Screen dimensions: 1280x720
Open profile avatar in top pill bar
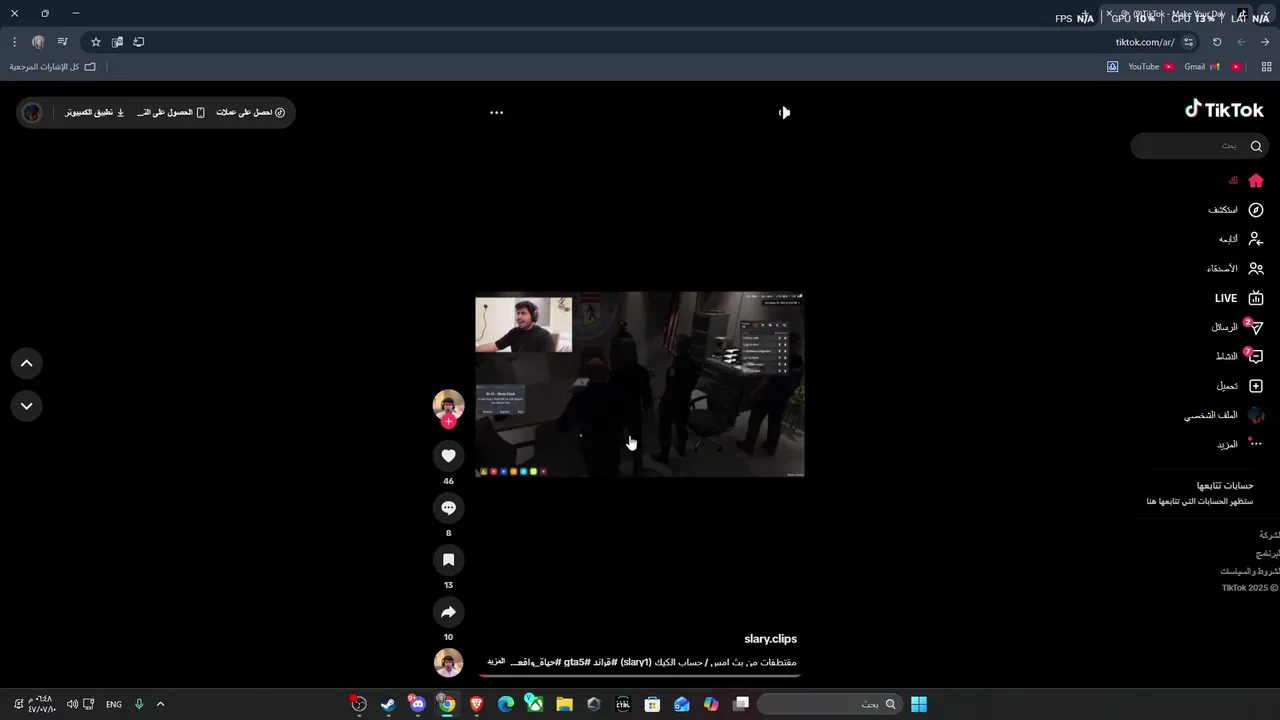[33, 112]
